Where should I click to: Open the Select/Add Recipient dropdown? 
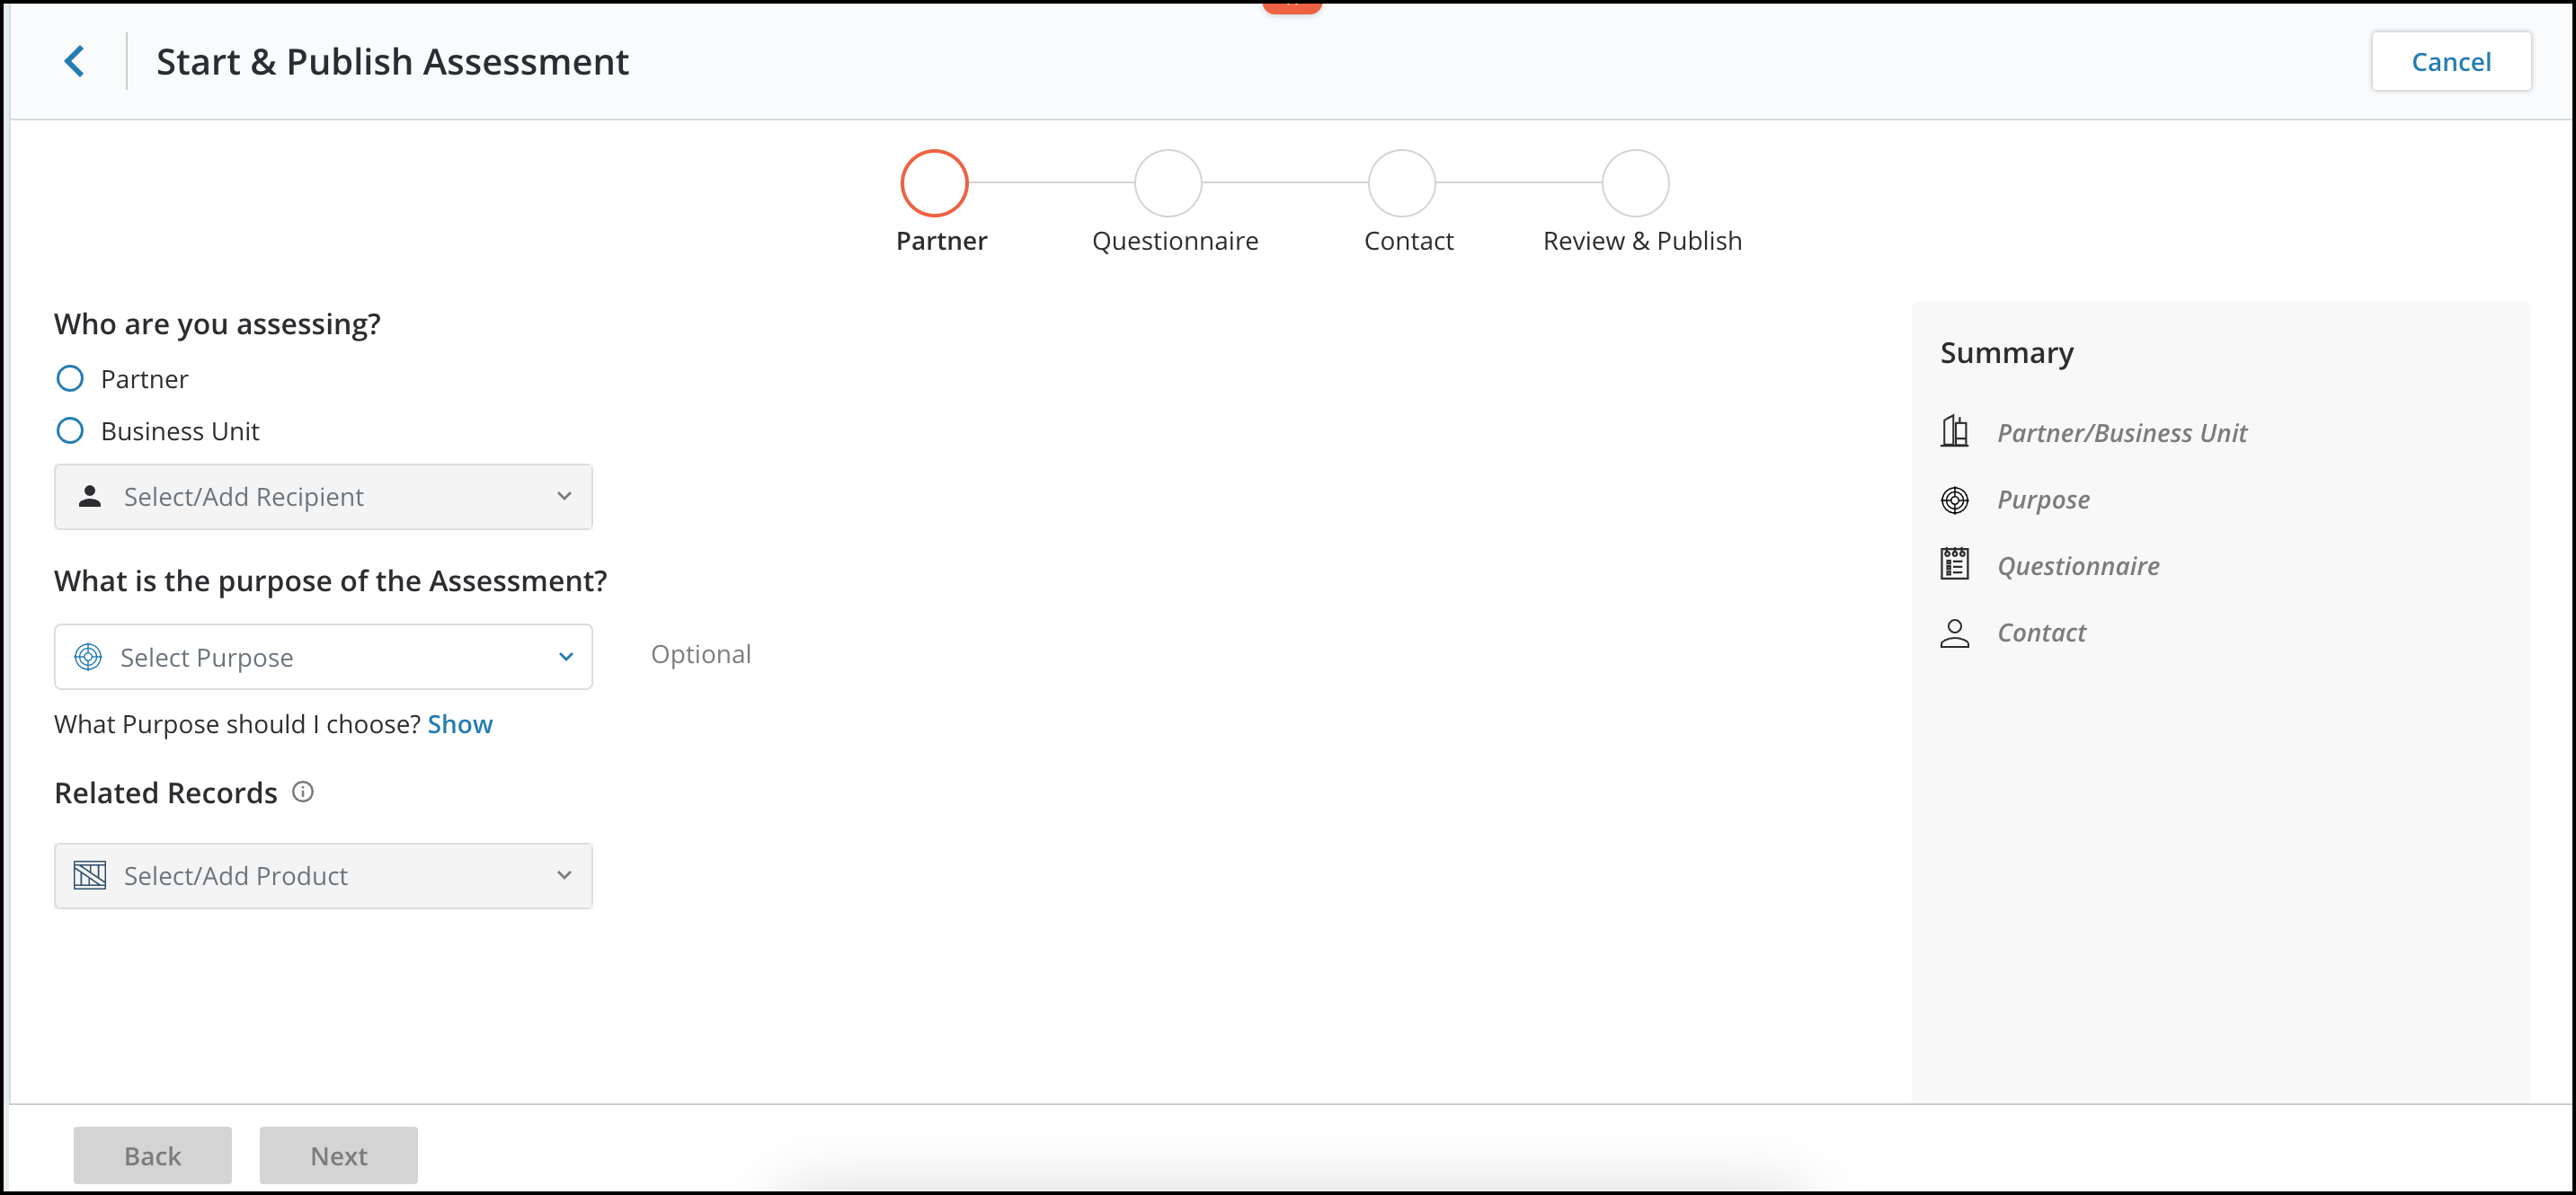pyautogui.click(x=323, y=496)
